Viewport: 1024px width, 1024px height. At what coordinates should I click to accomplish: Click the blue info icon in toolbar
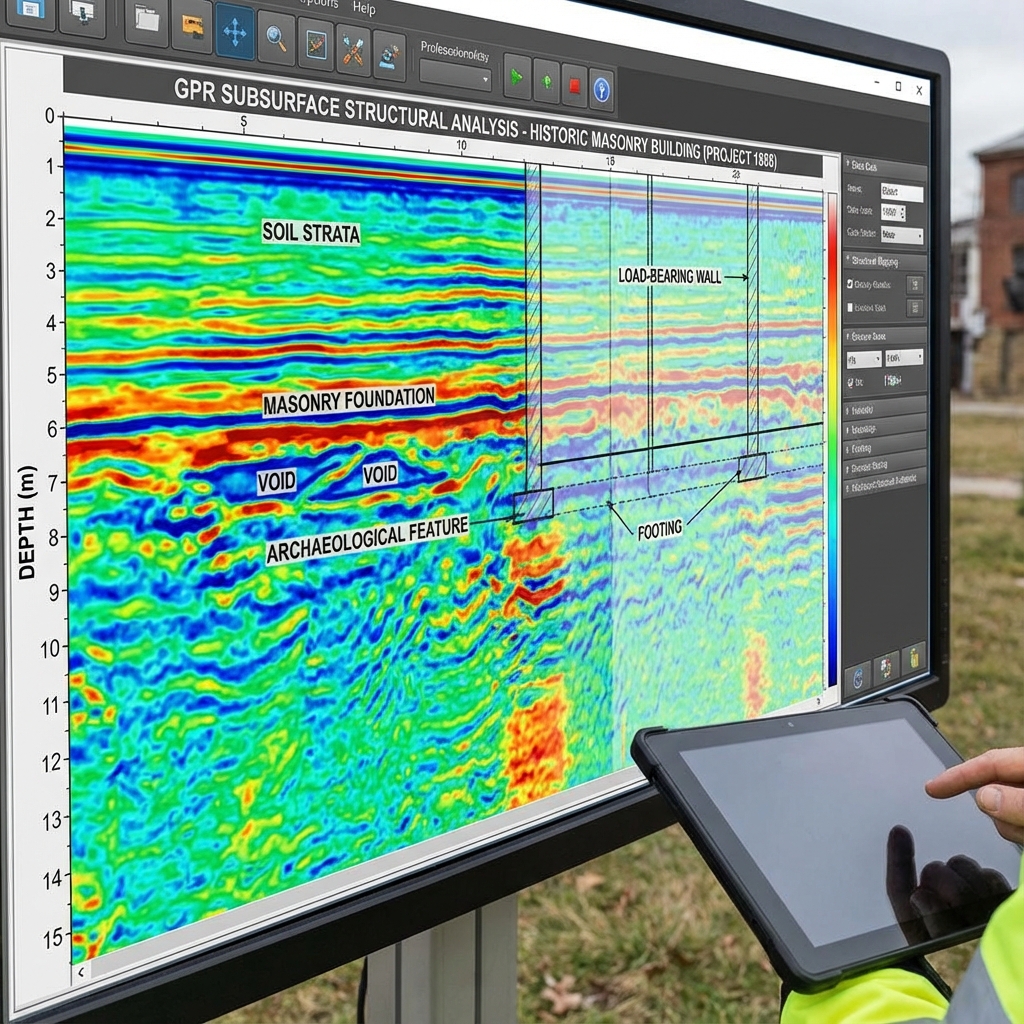point(601,90)
